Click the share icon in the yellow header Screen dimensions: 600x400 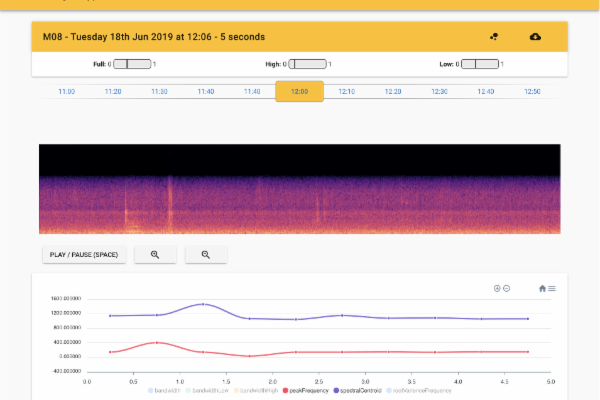click(494, 37)
